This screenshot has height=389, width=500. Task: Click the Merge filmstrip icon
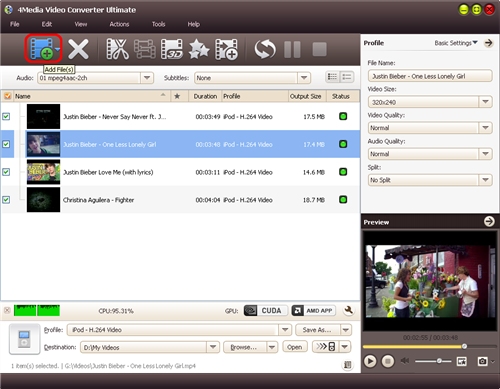tap(145, 49)
